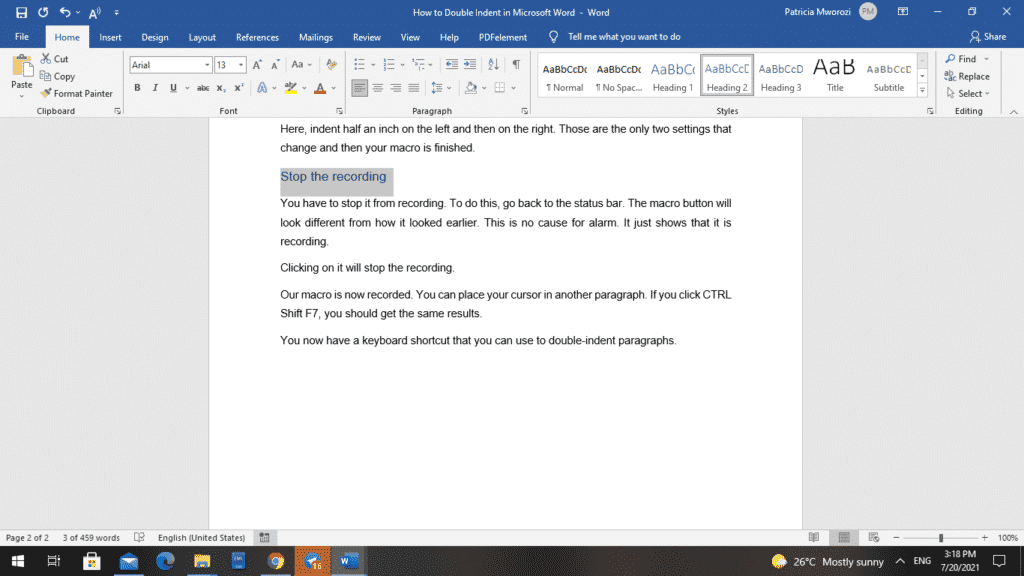The height and width of the screenshot is (576, 1024).
Task: Toggle Italic formatting
Action: pos(155,88)
